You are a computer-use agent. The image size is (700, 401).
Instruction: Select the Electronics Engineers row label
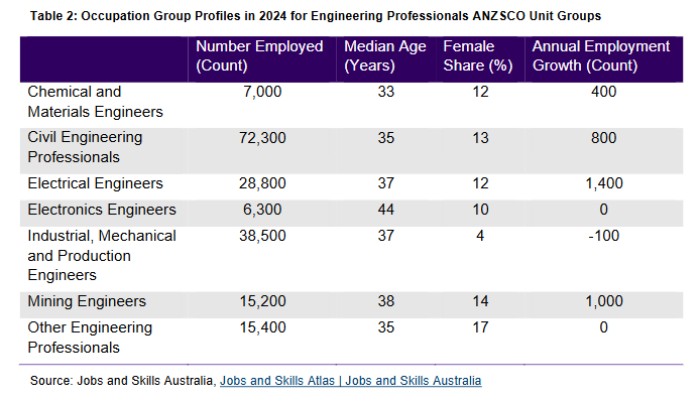point(102,210)
